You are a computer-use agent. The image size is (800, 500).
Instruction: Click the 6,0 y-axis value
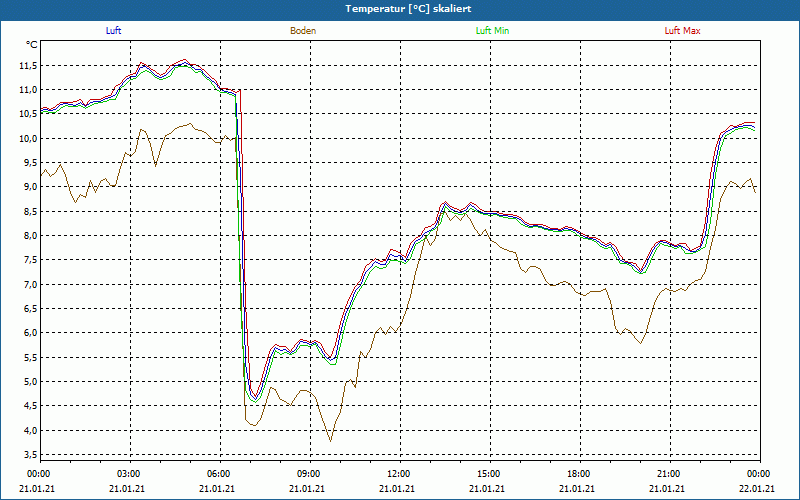(30, 333)
